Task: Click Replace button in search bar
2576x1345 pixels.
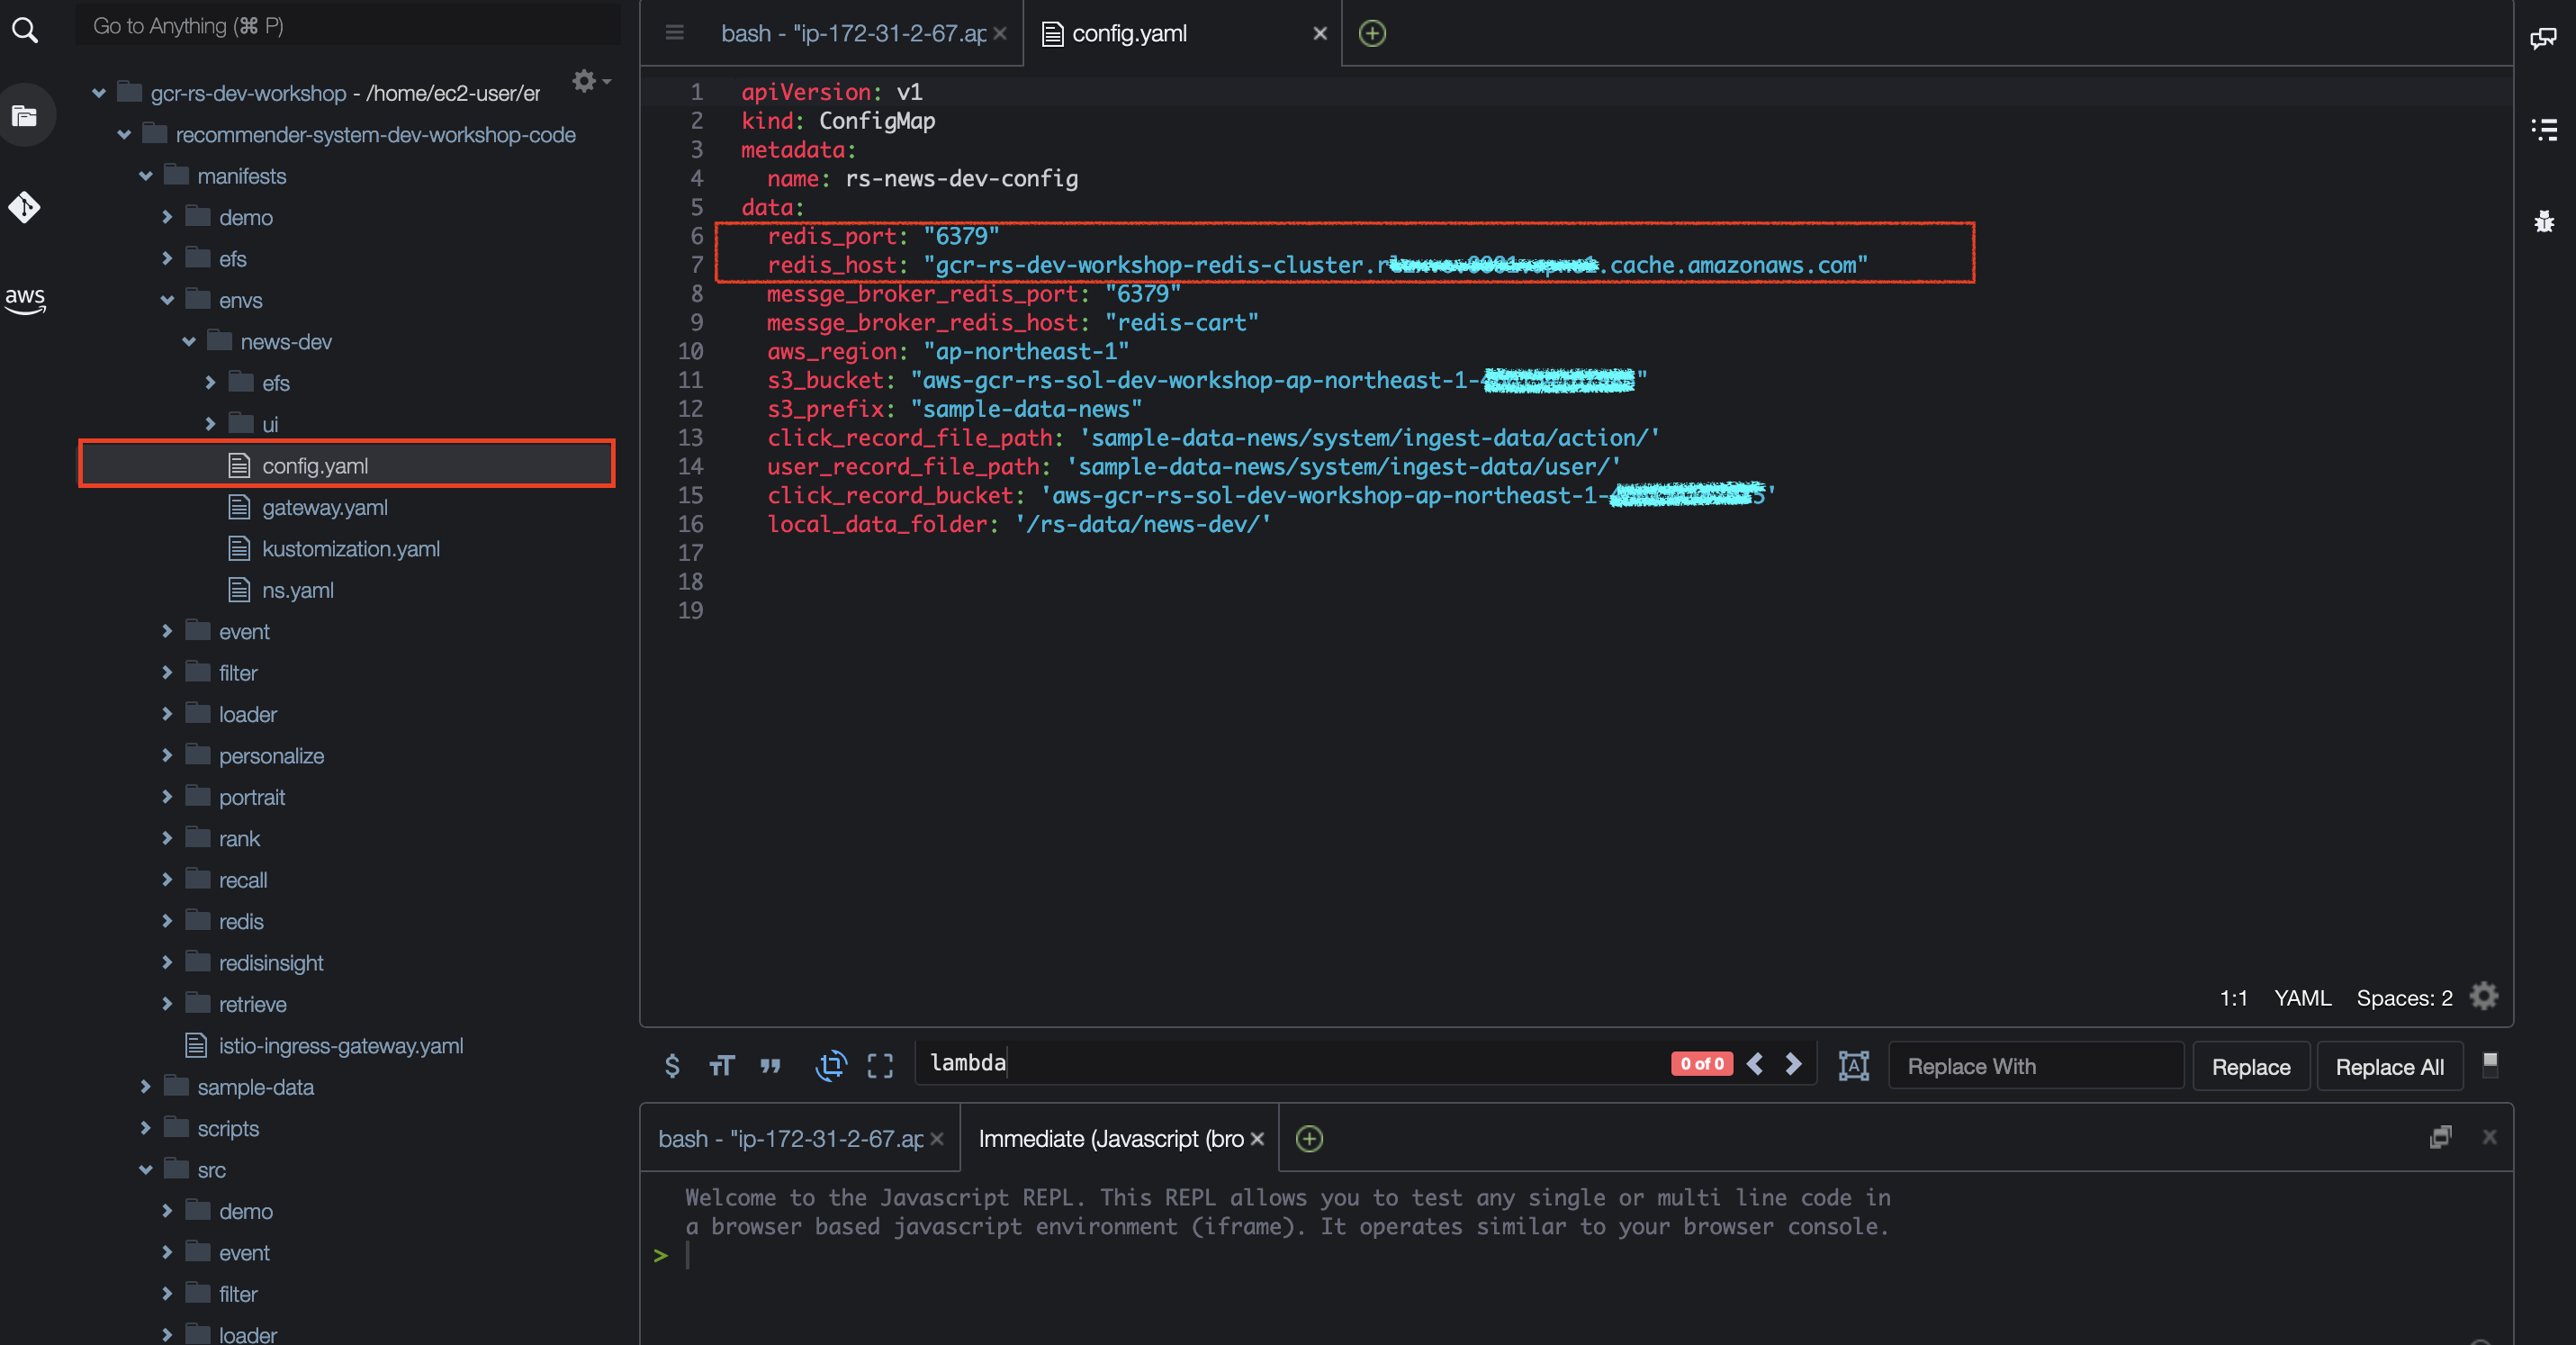Action: coord(2250,1067)
